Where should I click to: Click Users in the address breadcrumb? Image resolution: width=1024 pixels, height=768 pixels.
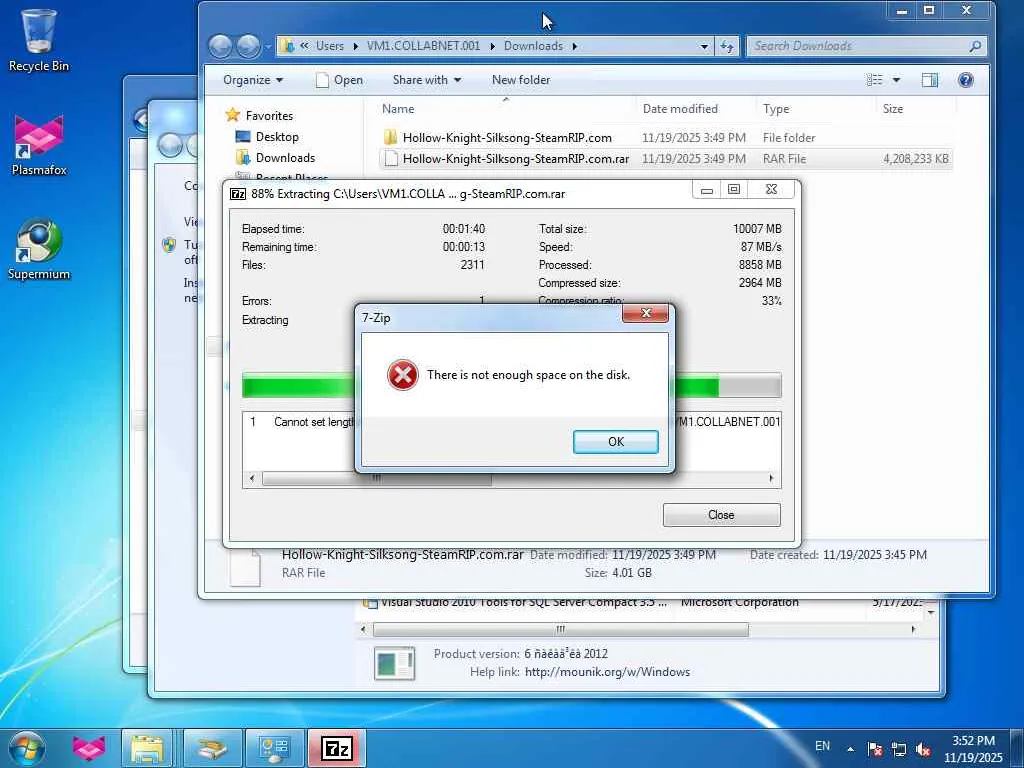pos(330,46)
